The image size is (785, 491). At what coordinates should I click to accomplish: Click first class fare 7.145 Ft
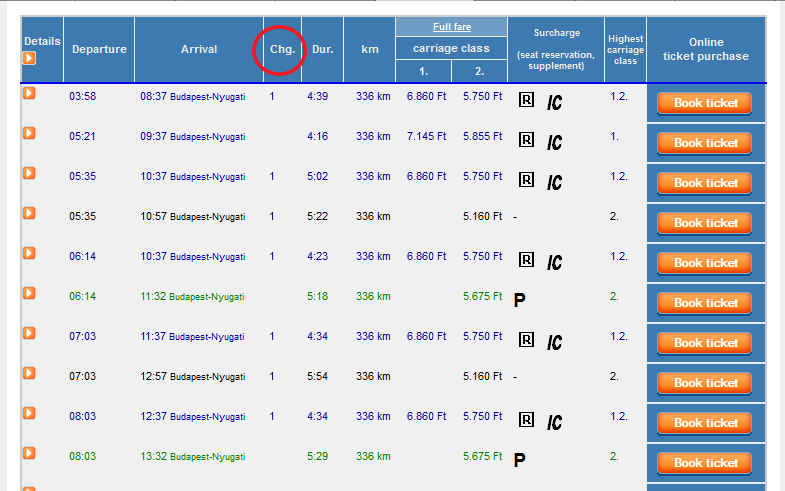(x=426, y=136)
